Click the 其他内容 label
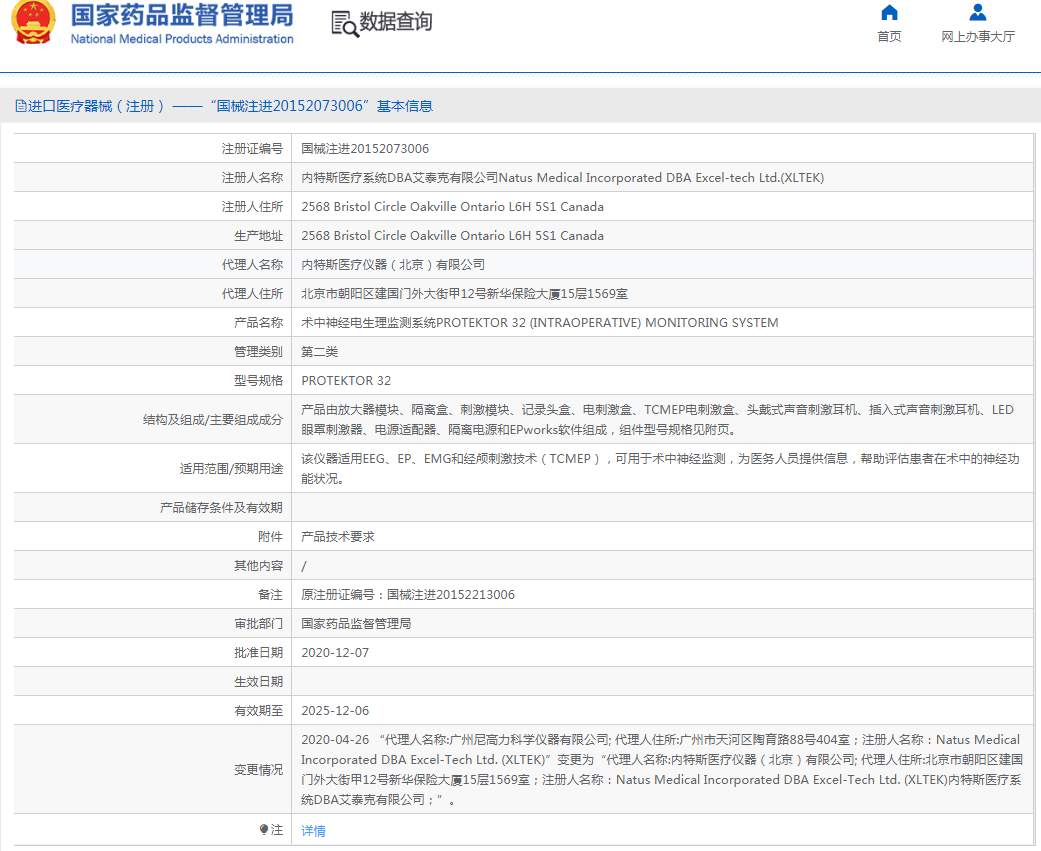This screenshot has height=851, width=1041. point(258,566)
